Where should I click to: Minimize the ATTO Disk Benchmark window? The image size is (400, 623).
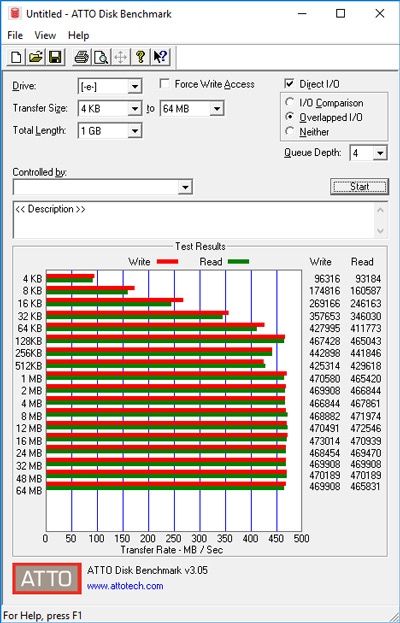[303, 14]
